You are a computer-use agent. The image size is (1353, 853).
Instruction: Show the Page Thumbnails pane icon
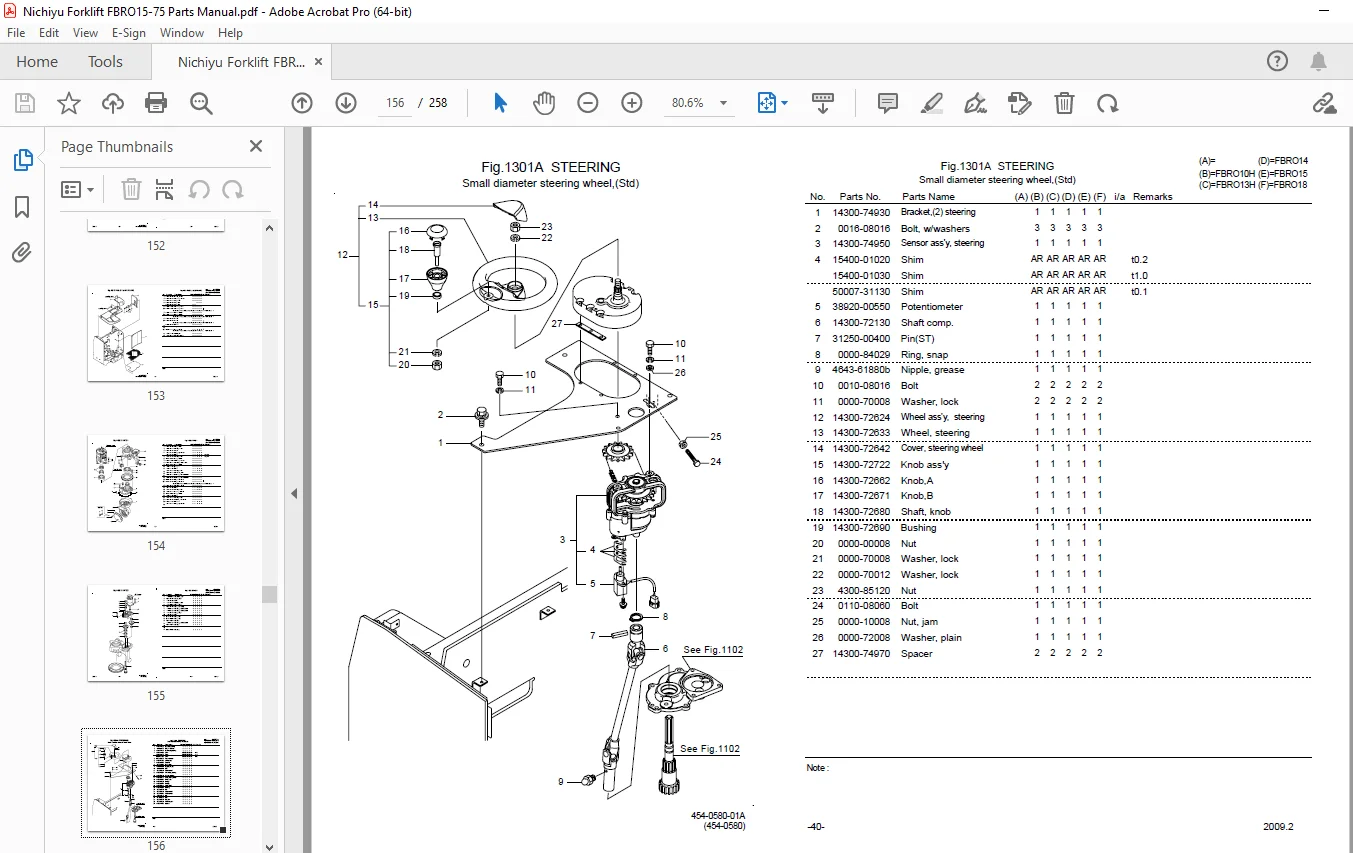point(22,160)
